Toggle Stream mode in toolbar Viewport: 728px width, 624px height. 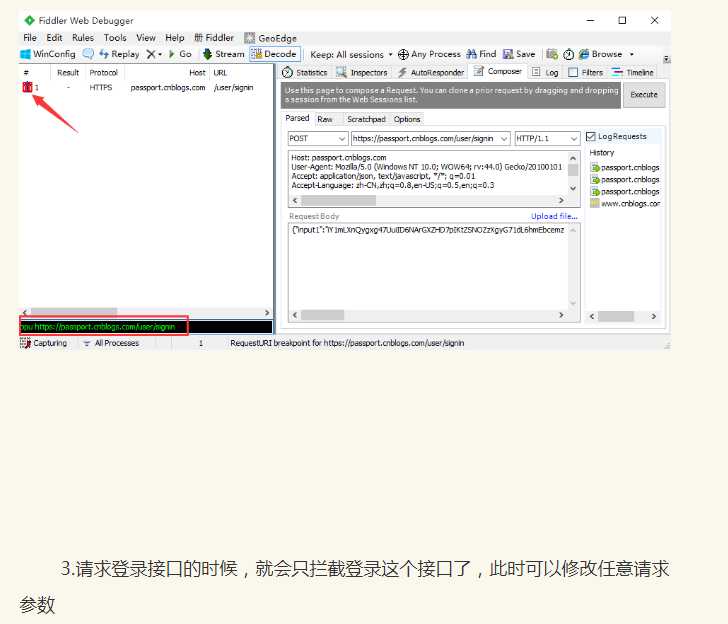[x=223, y=54]
